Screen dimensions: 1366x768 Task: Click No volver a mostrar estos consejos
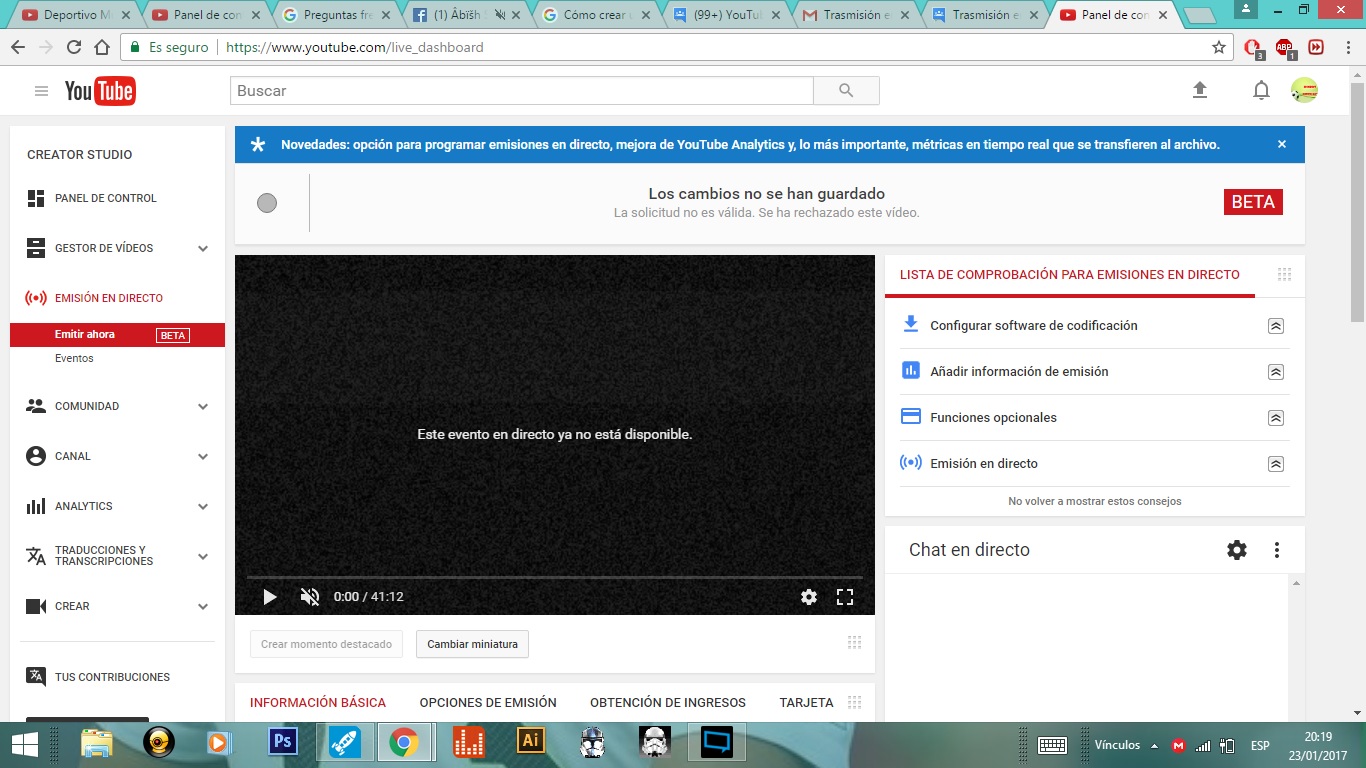(x=1095, y=501)
